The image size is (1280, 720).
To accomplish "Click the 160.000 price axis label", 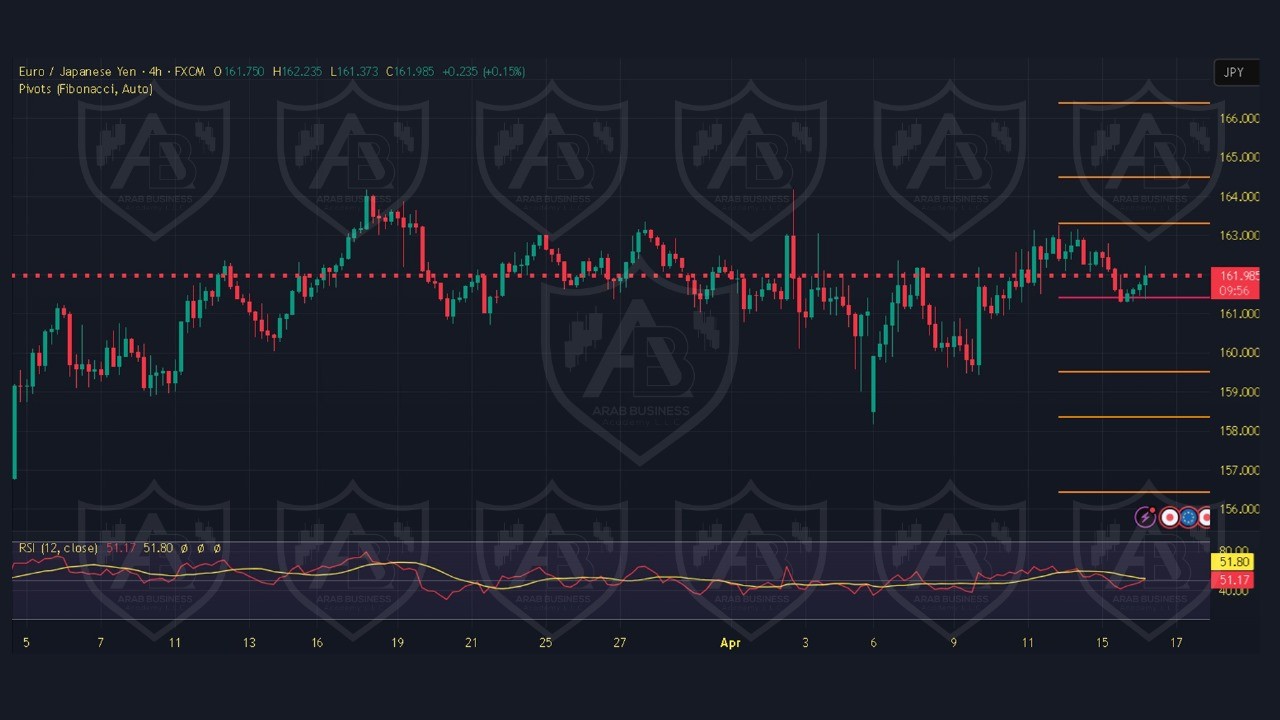I will coord(1239,352).
